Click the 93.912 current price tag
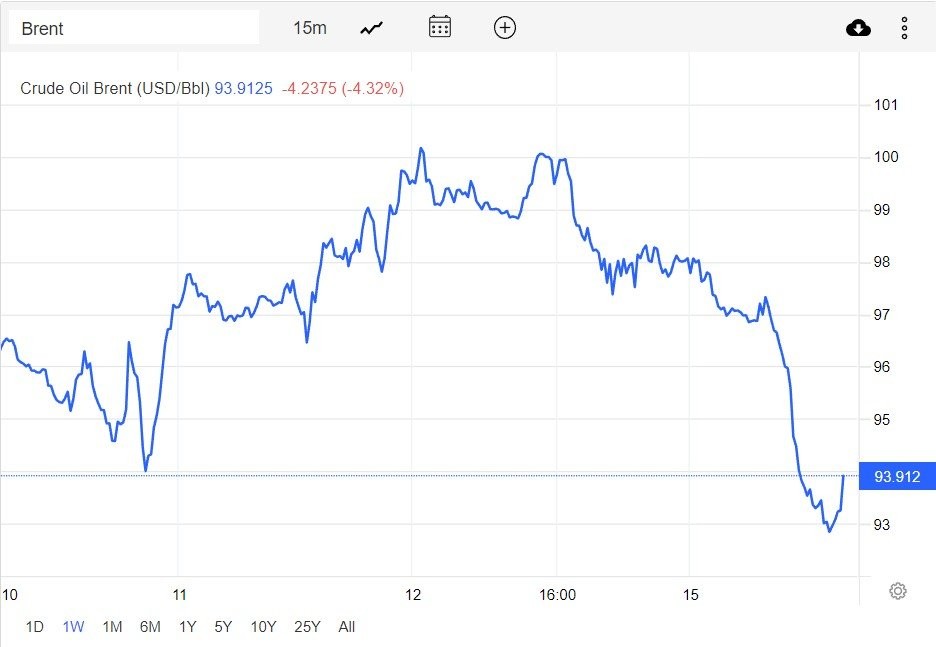Screen dimensions: 936x647 [x=896, y=477]
